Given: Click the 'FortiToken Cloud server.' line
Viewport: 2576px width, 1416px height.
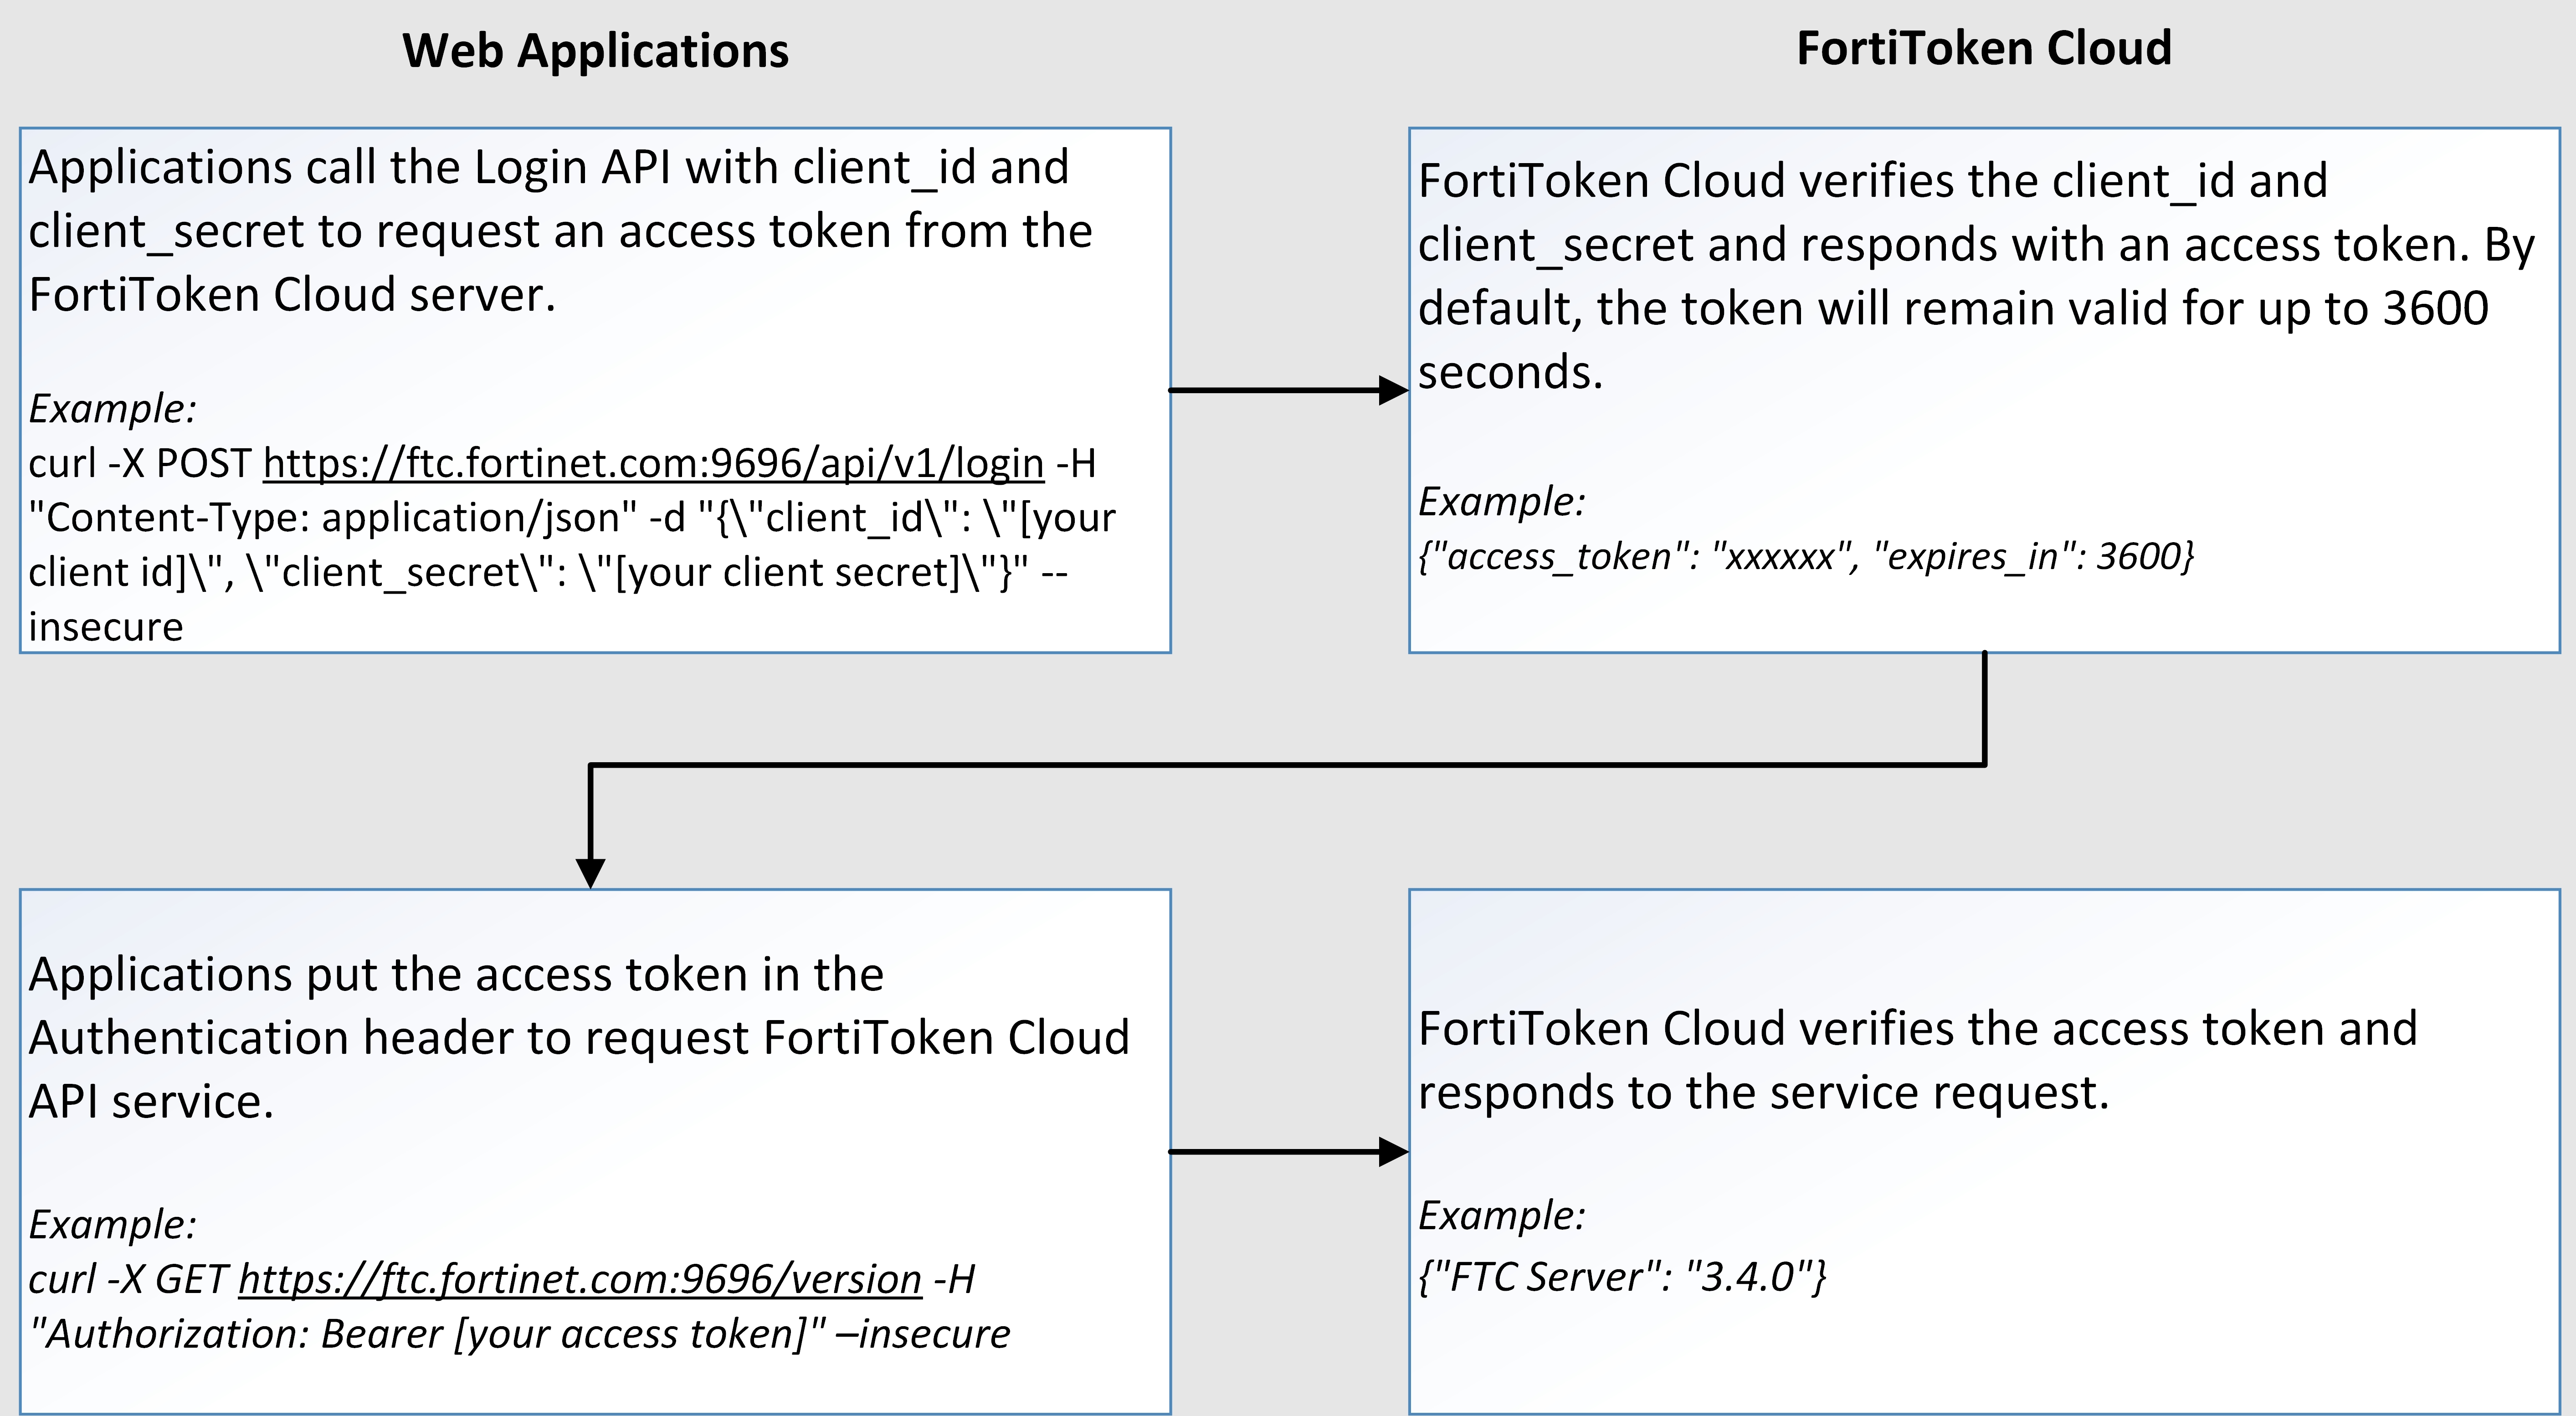Looking at the screenshot, I should [x=292, y=295].
